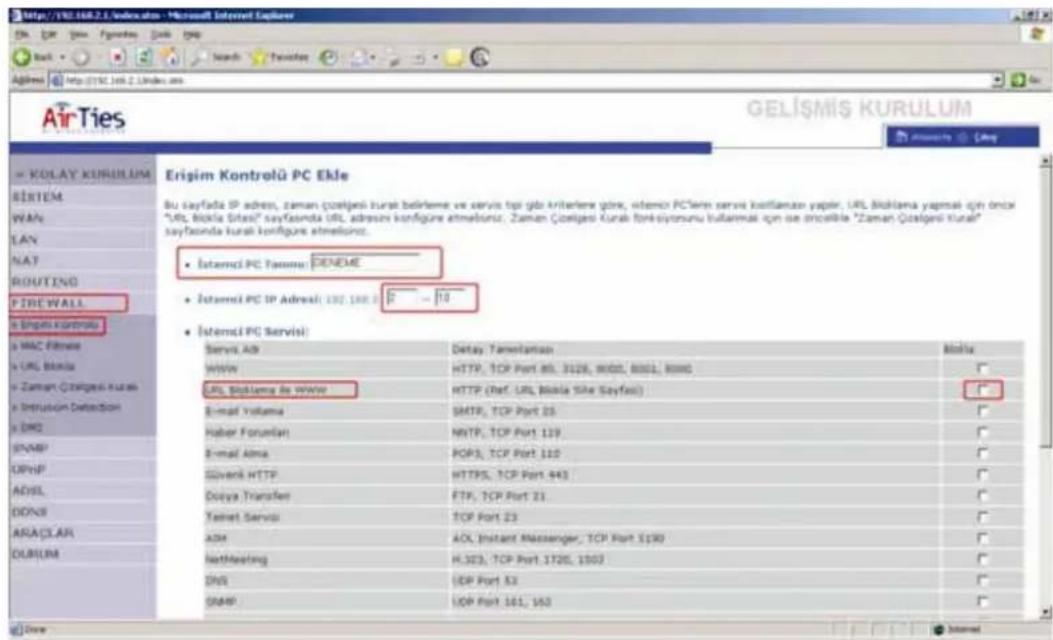Click the page icon in the address bar

[56, 81]
